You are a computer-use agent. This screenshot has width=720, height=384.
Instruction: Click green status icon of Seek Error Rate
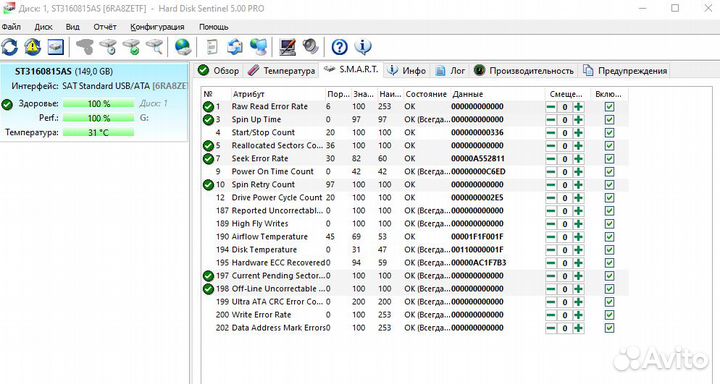208,158
